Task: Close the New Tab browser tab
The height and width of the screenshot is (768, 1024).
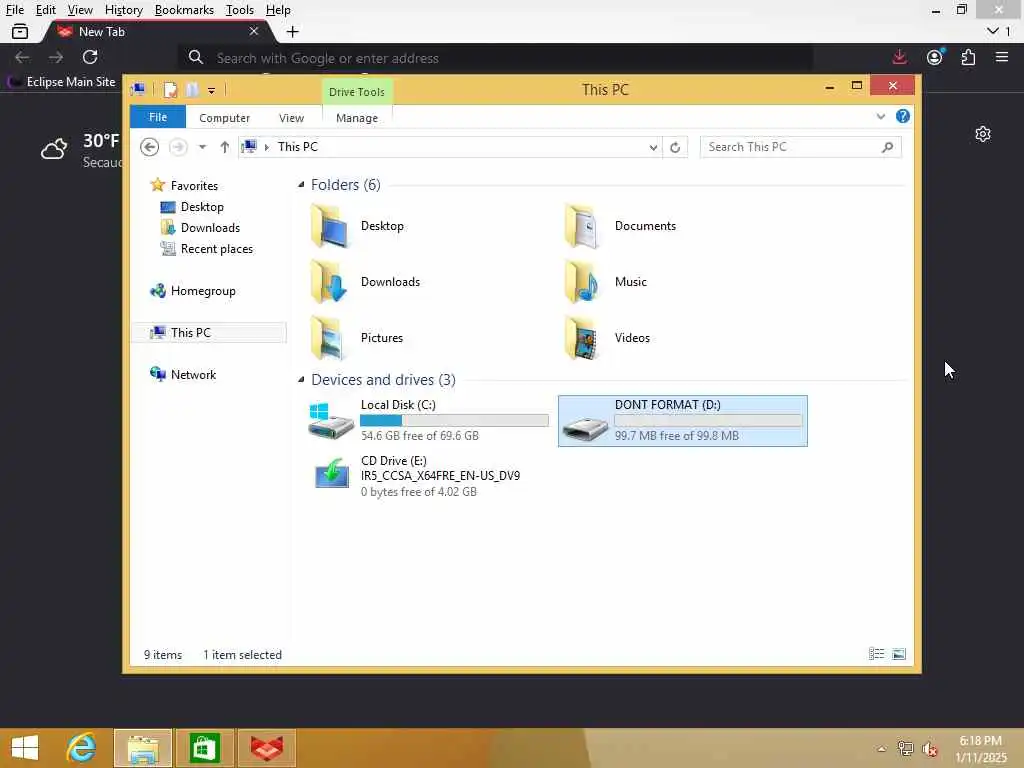Action: click(x=253, y=31)
